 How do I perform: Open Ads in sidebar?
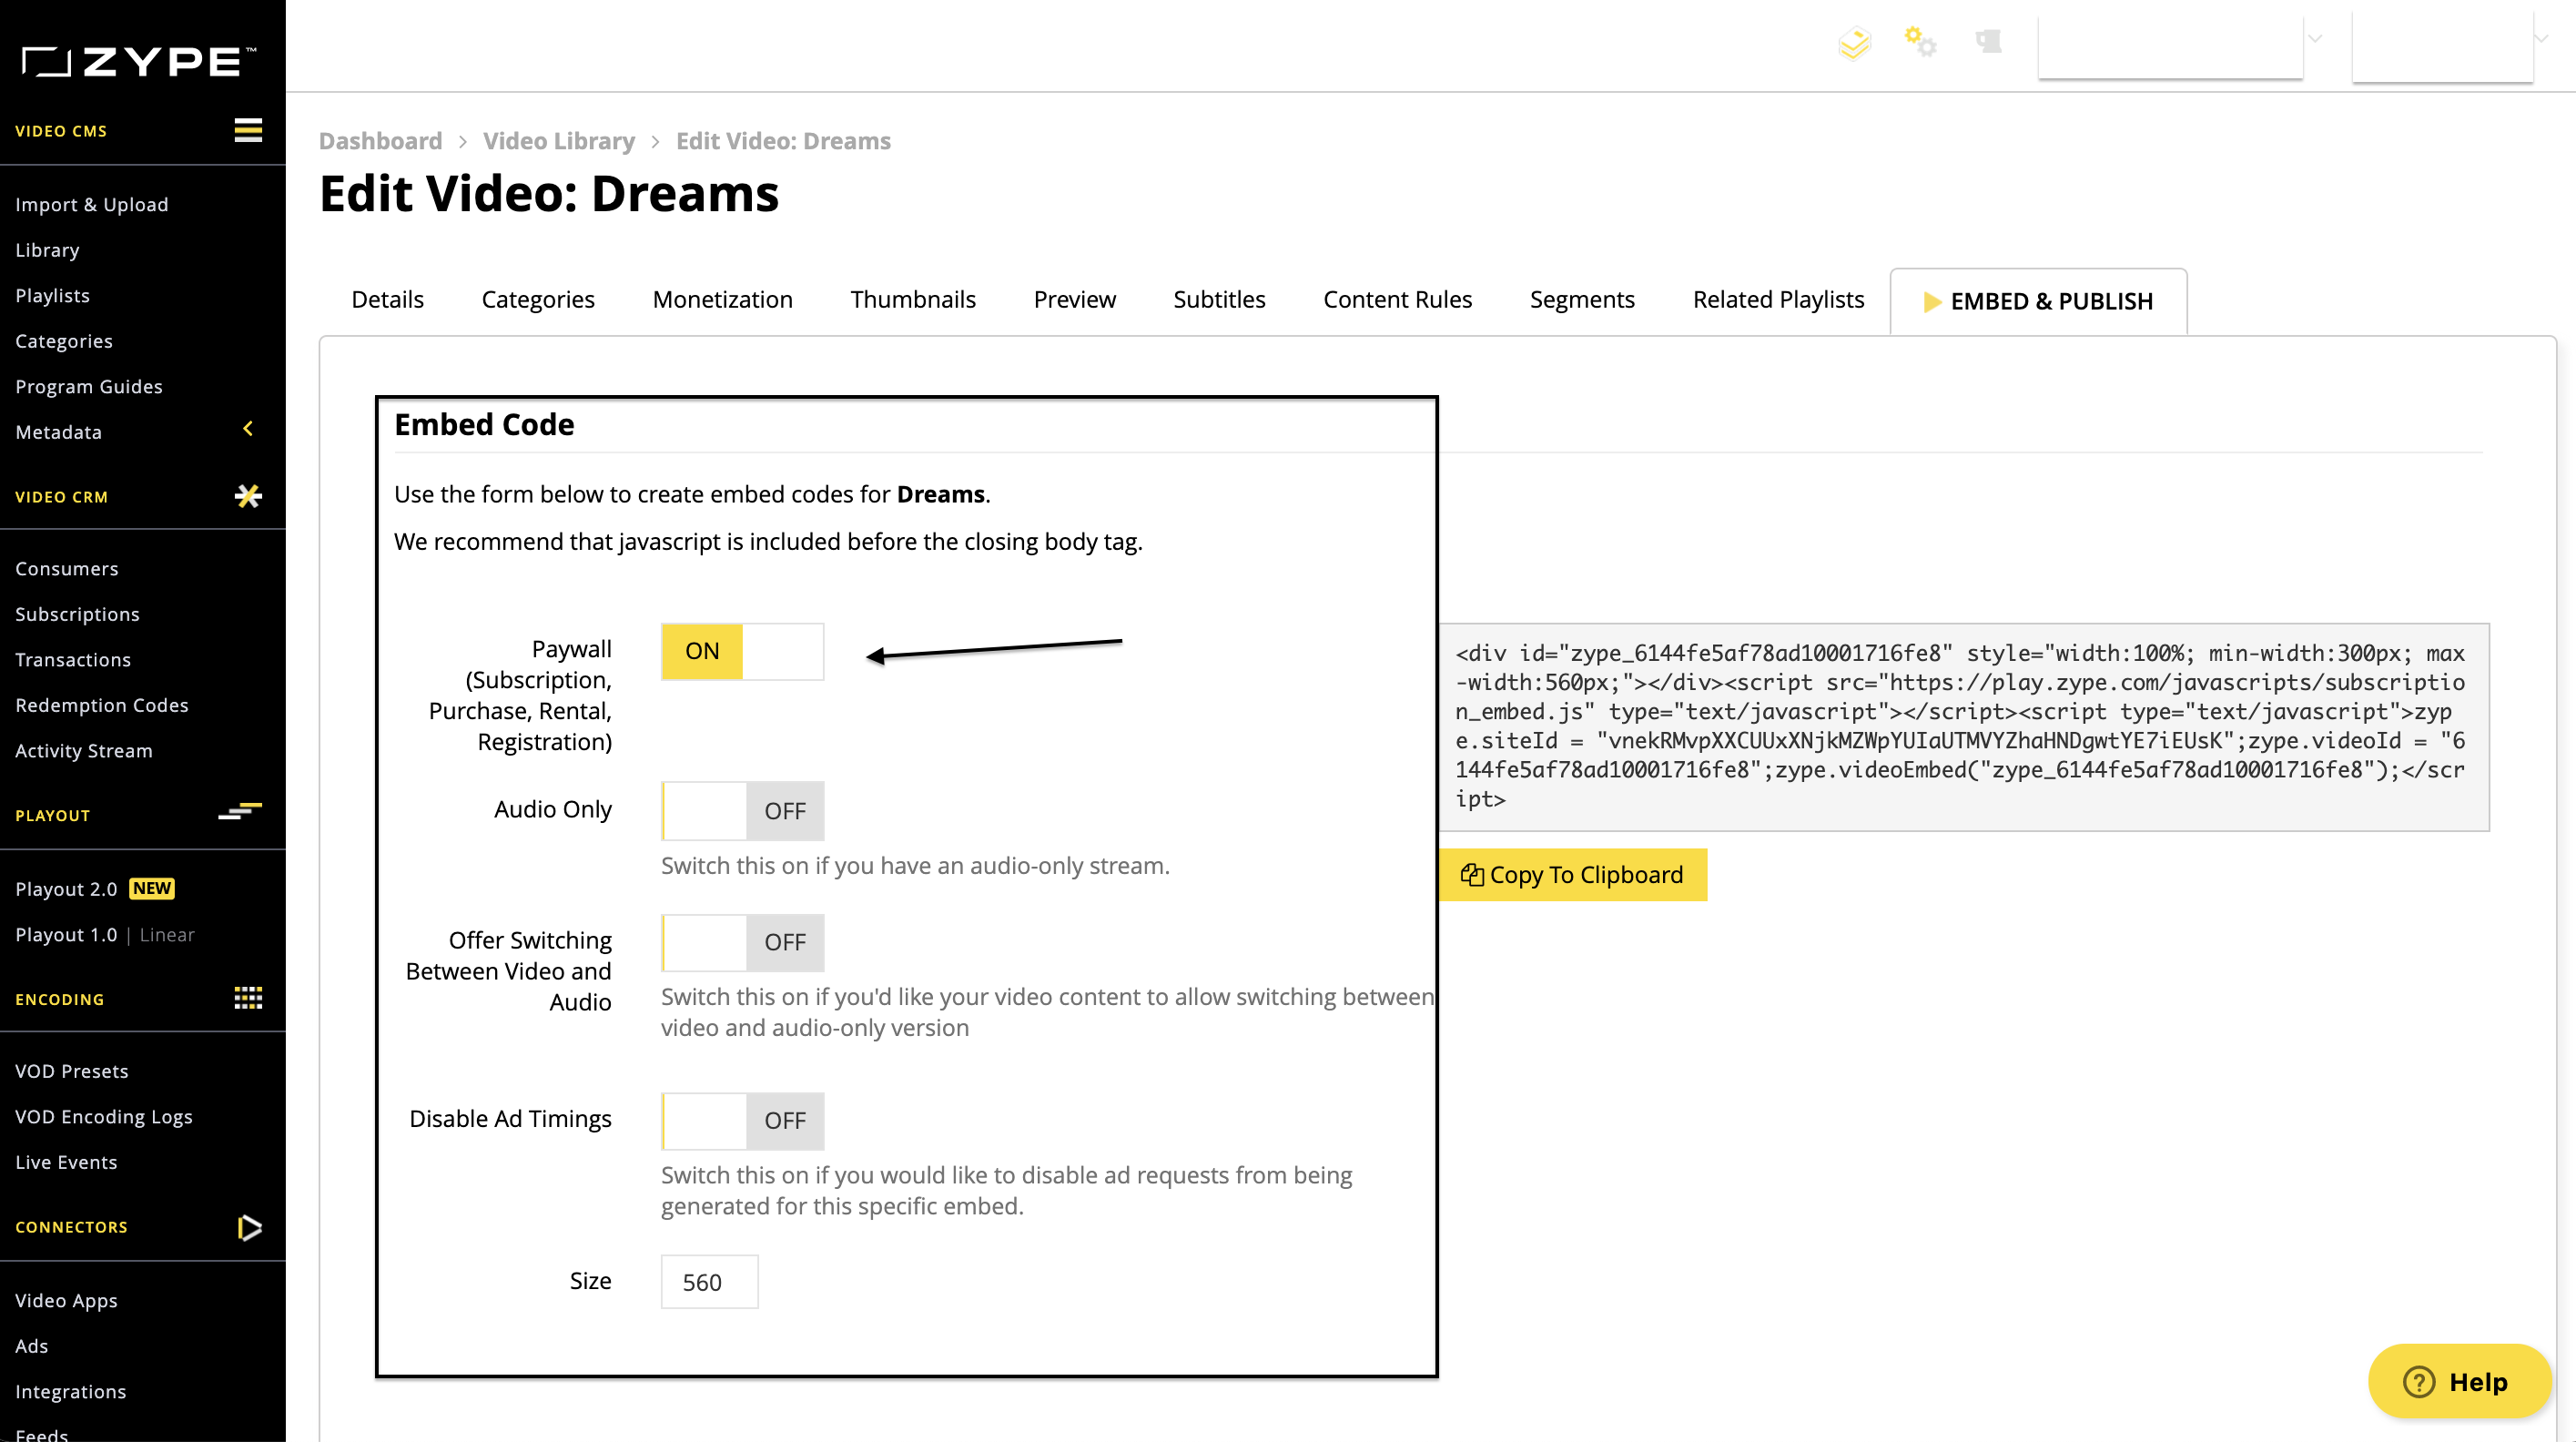[x=32, y=1346]
